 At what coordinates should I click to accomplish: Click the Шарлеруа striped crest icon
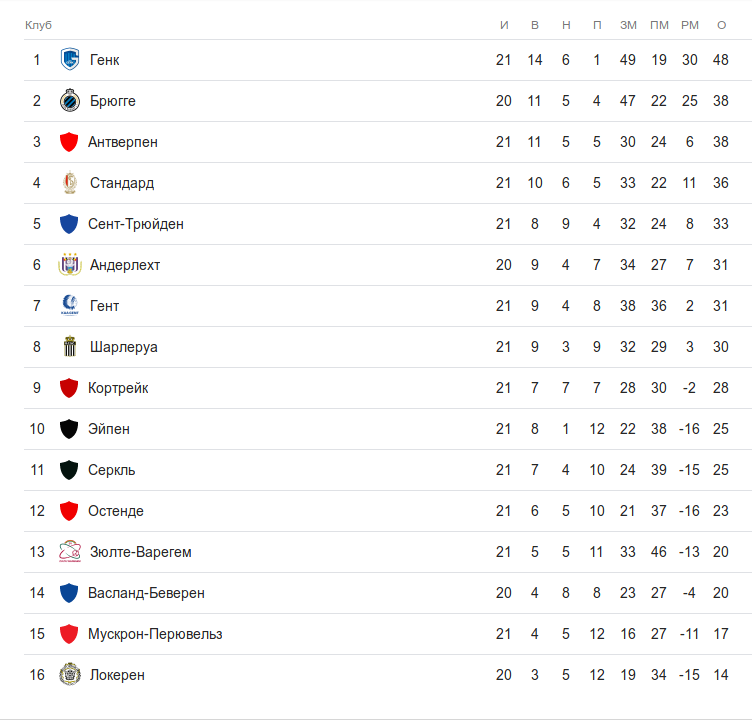[69, 347]
